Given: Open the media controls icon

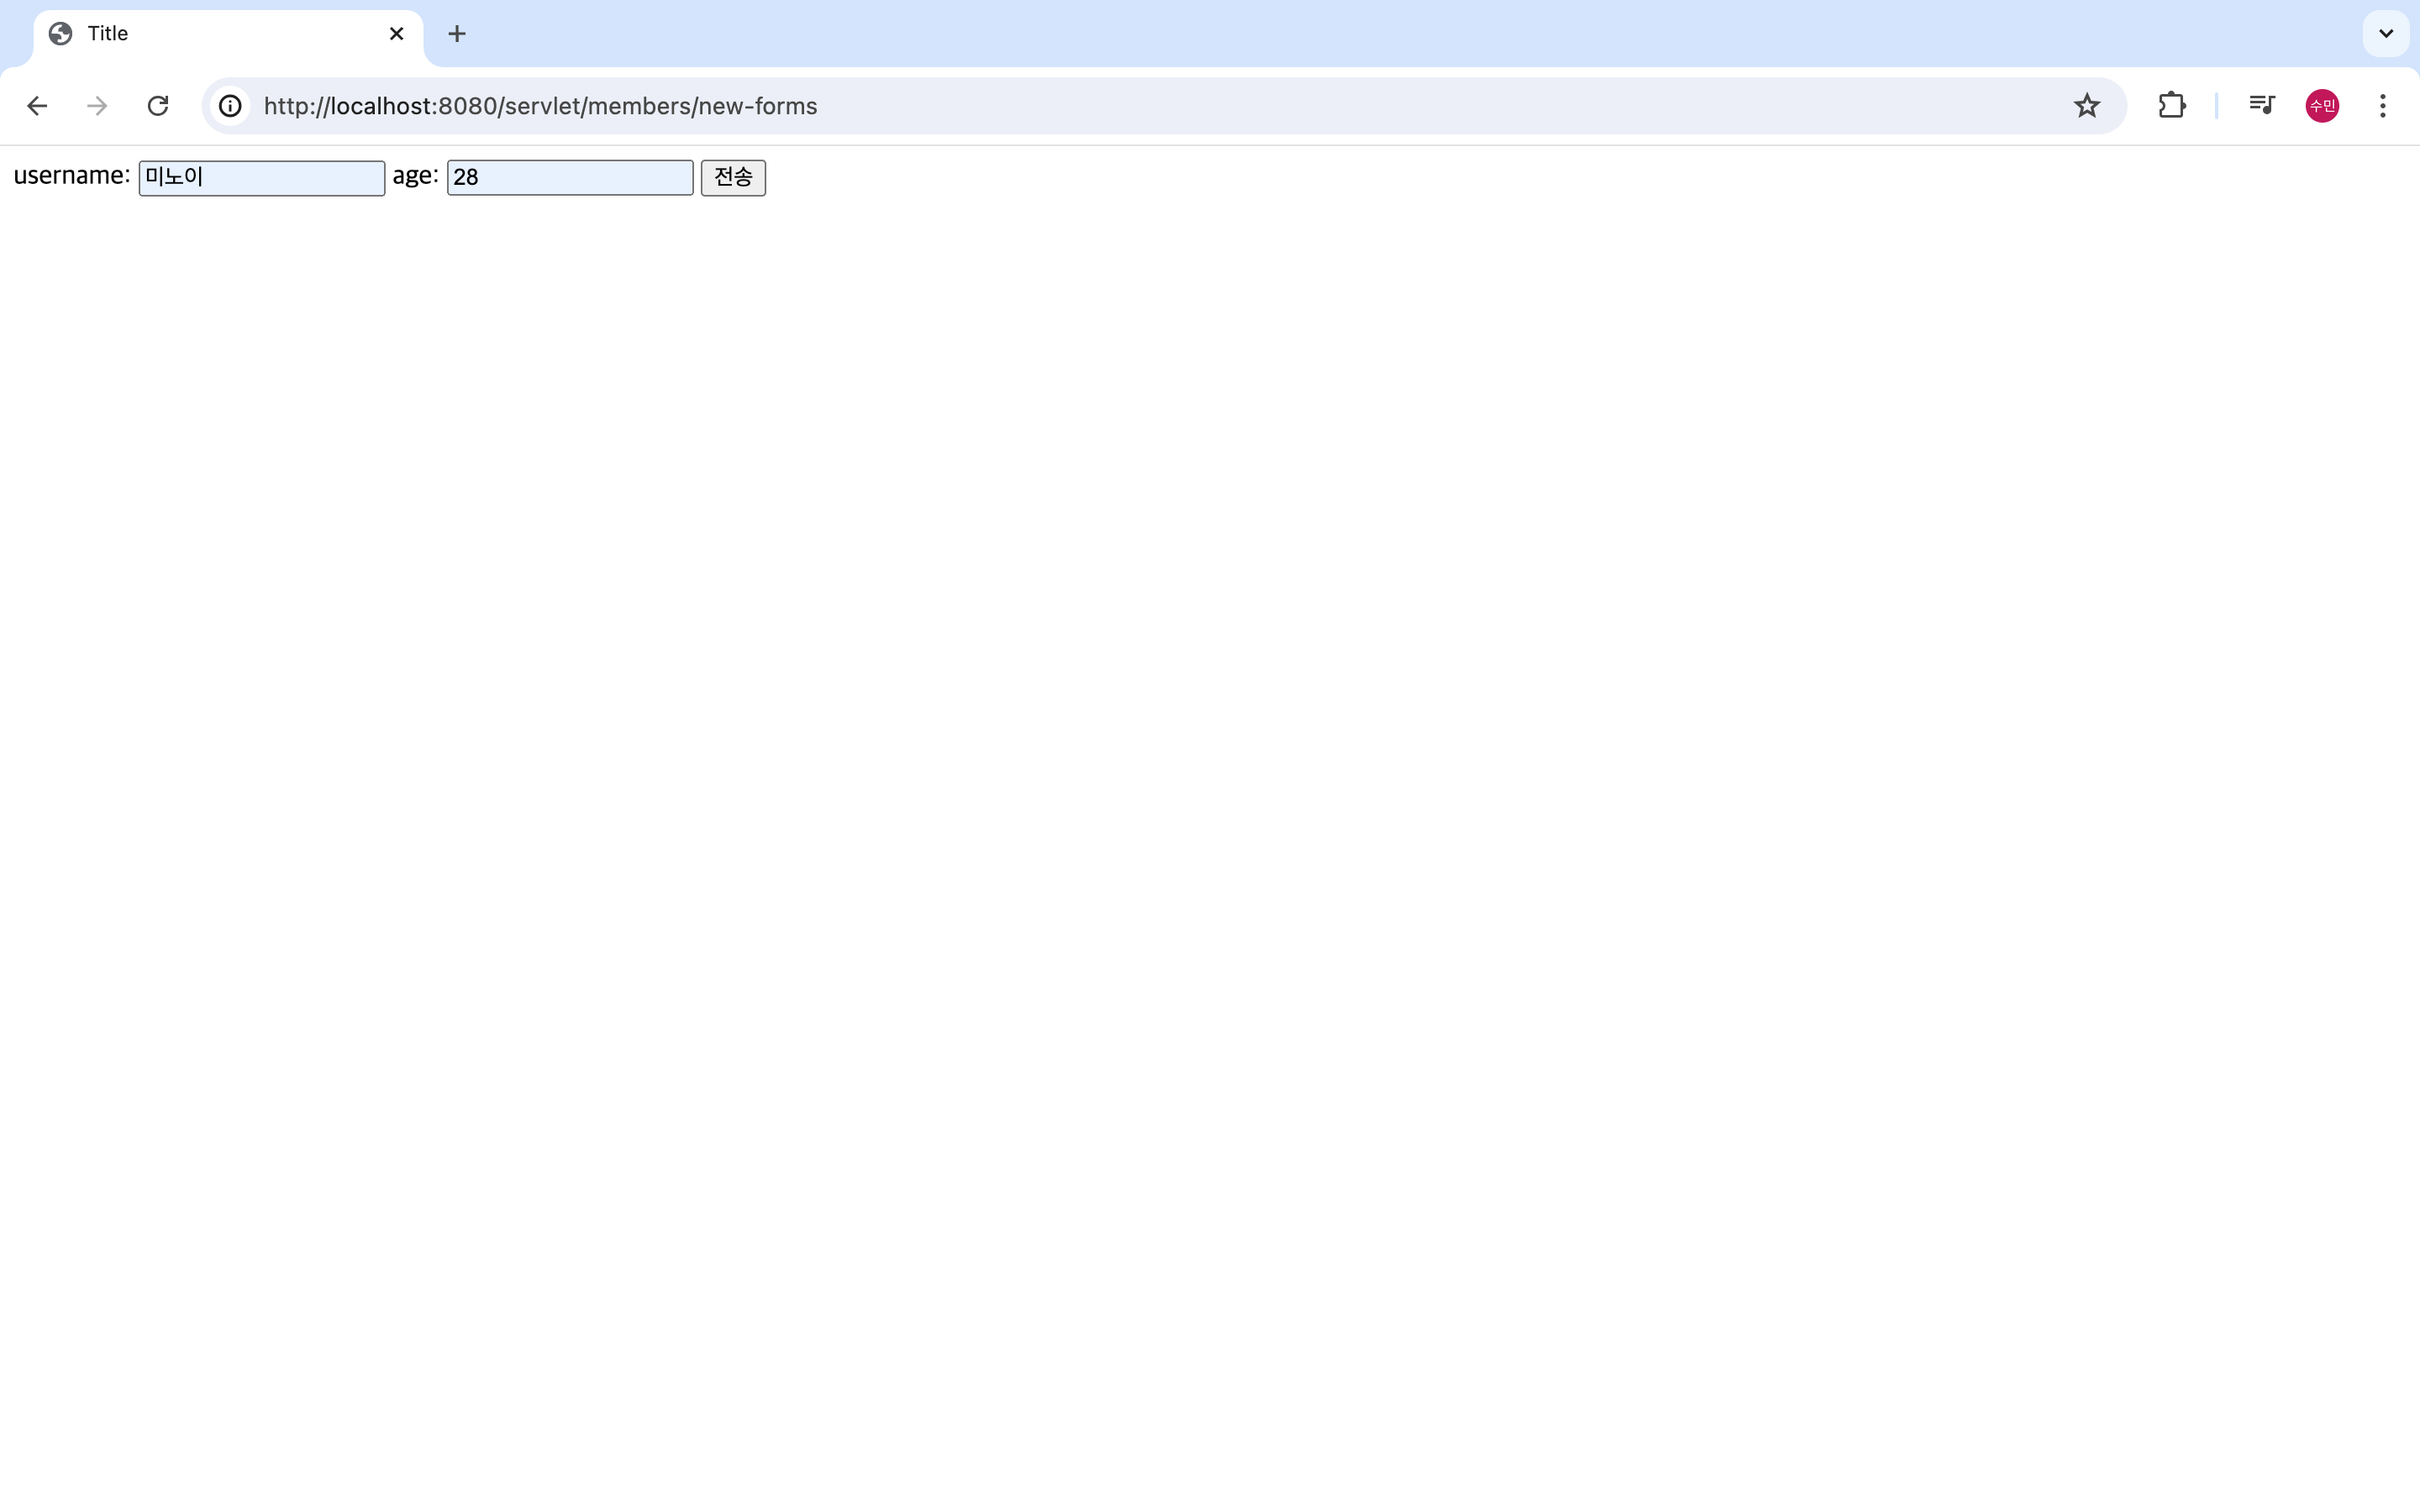Looking at the screenshot, I should pyautogui.click(x=2261, y=106).
